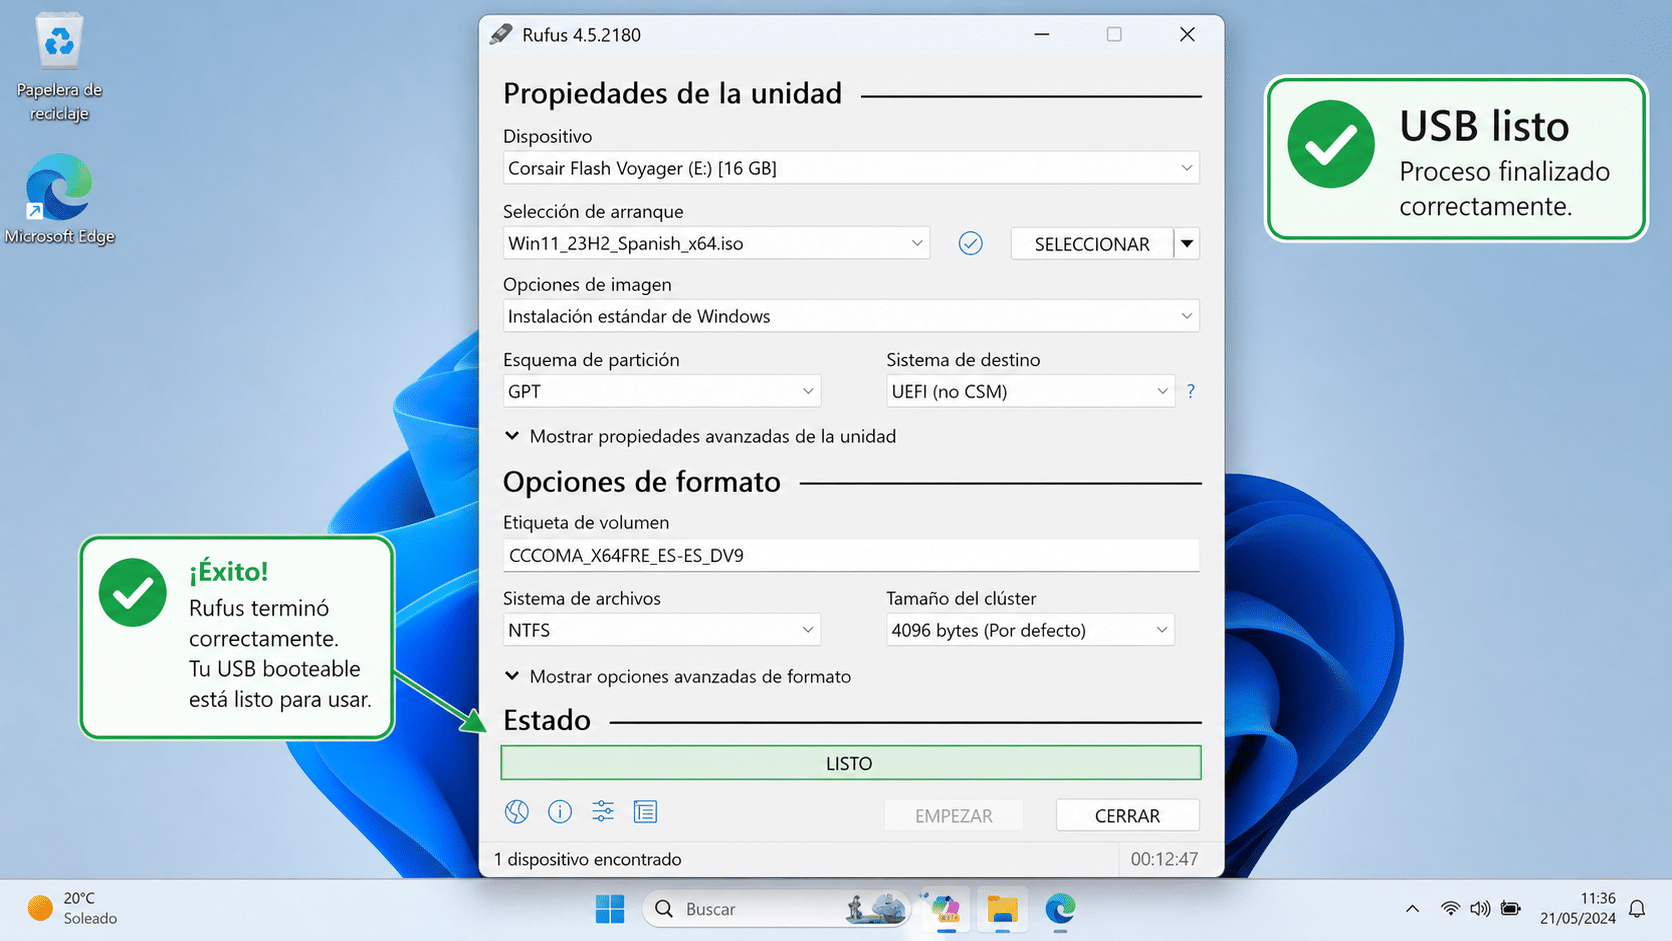The width and height of the screenshot is (1672, 941).
Task: Open Papelera de reciclaje desktop icon
Action: coord(59,67)
